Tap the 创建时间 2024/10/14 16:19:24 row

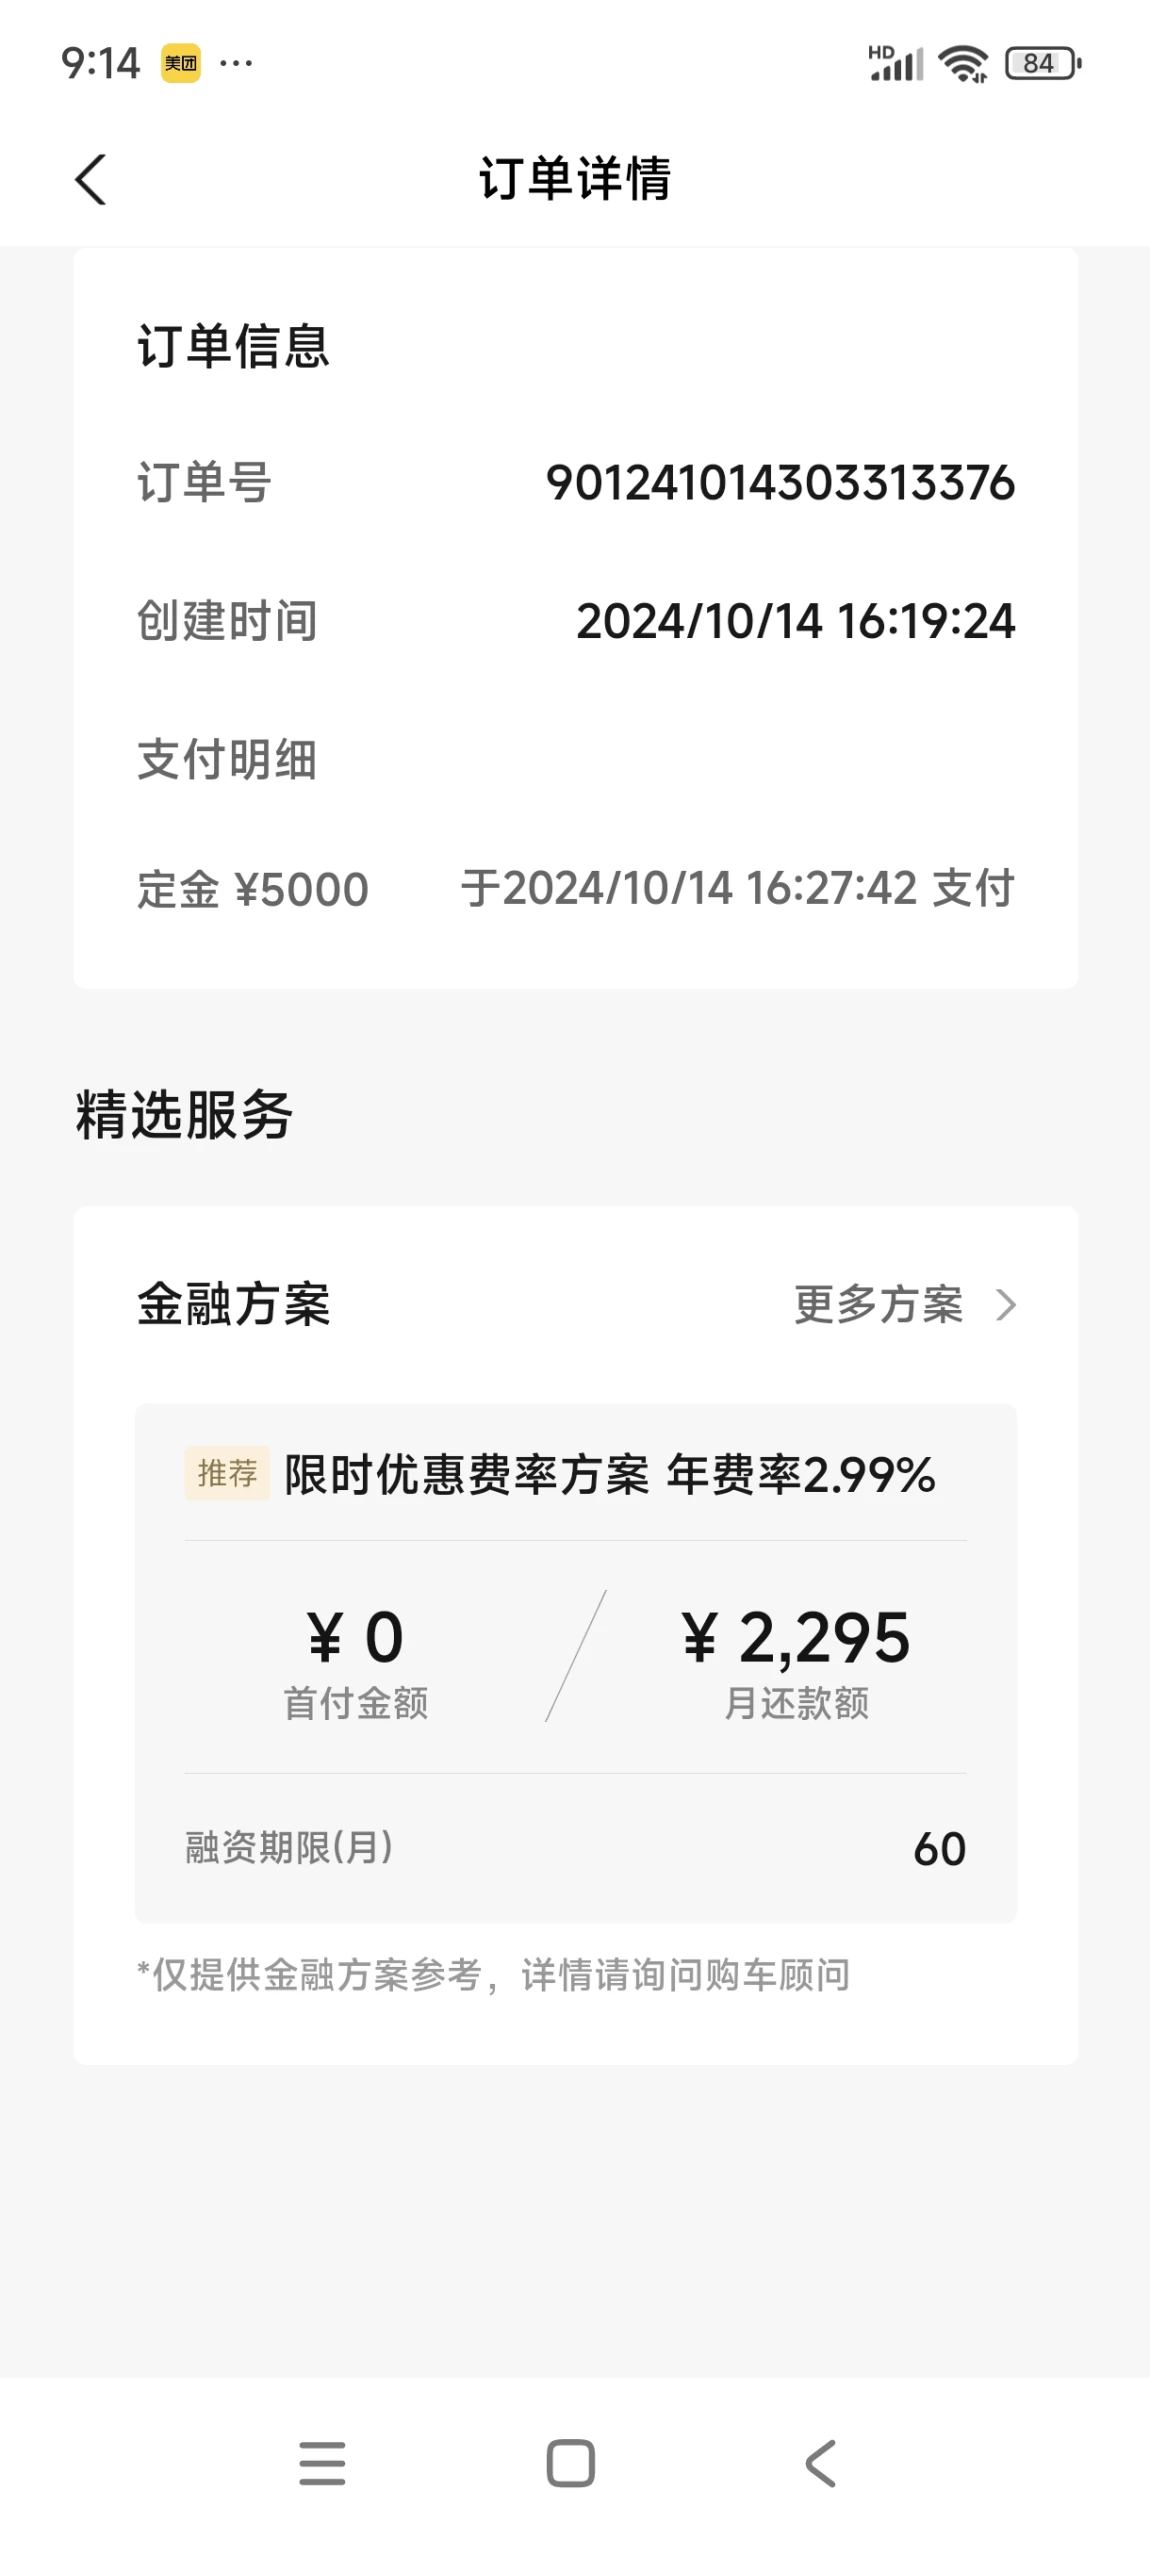point(576,621)
